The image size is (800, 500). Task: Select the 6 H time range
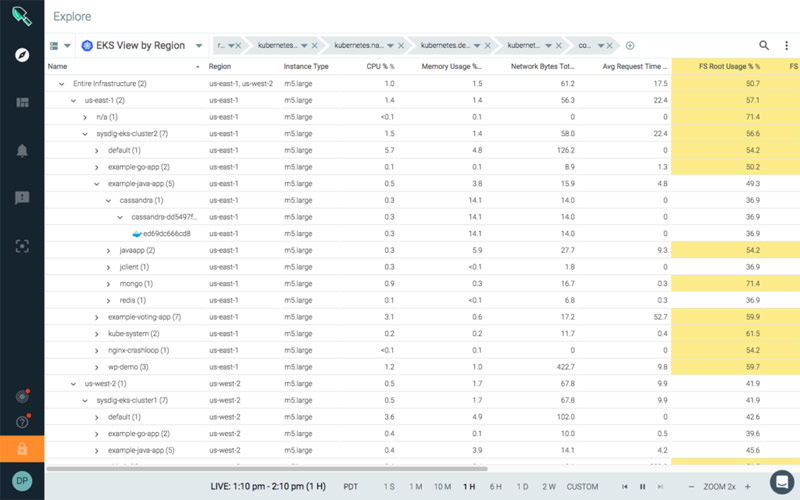[x=495, y=487]
